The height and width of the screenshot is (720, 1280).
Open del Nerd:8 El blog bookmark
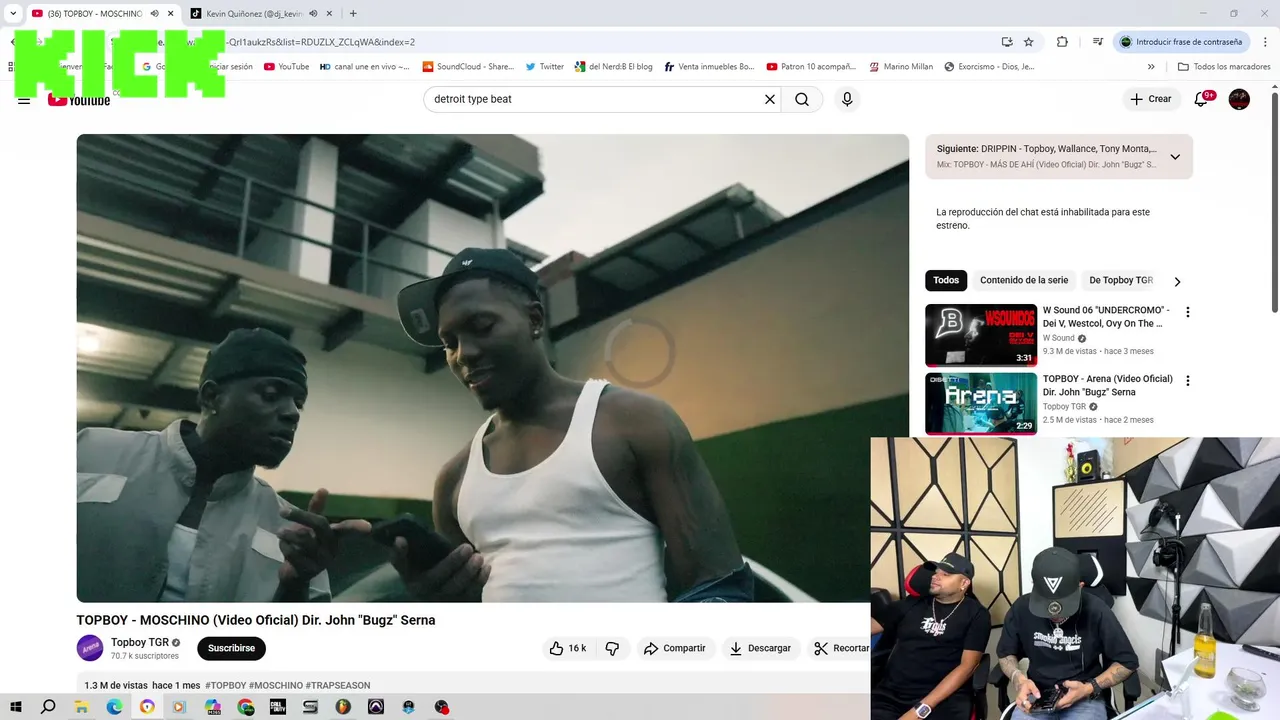coord(613,67)
